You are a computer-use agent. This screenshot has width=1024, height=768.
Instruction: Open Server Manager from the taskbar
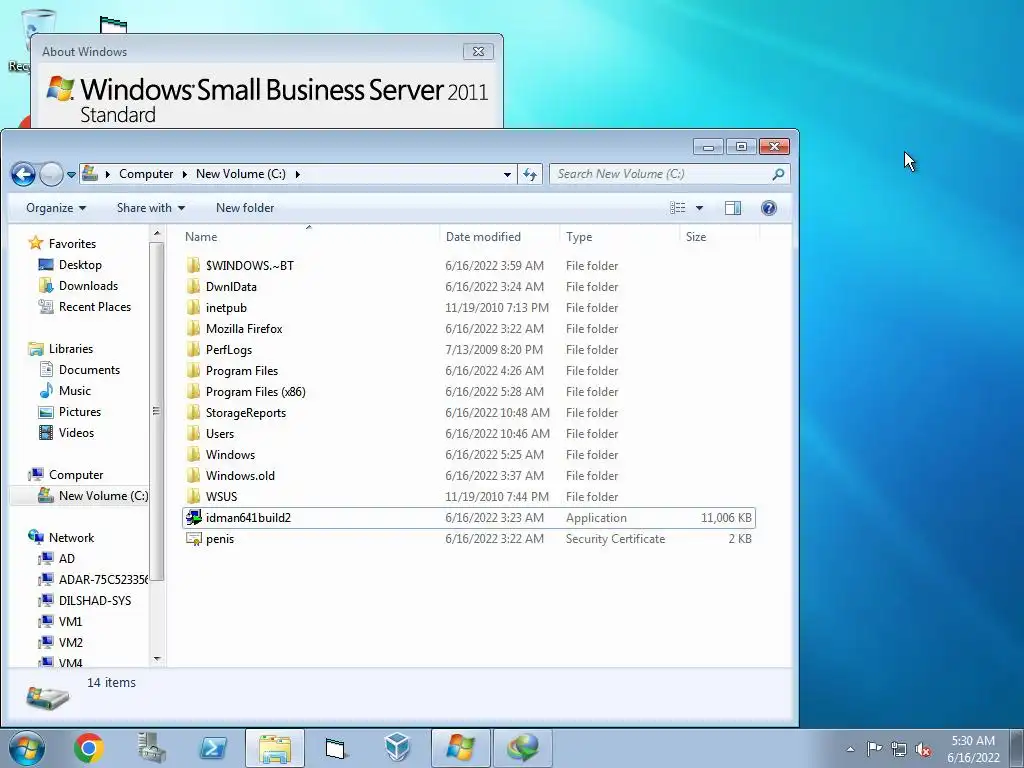click(151, 748)
